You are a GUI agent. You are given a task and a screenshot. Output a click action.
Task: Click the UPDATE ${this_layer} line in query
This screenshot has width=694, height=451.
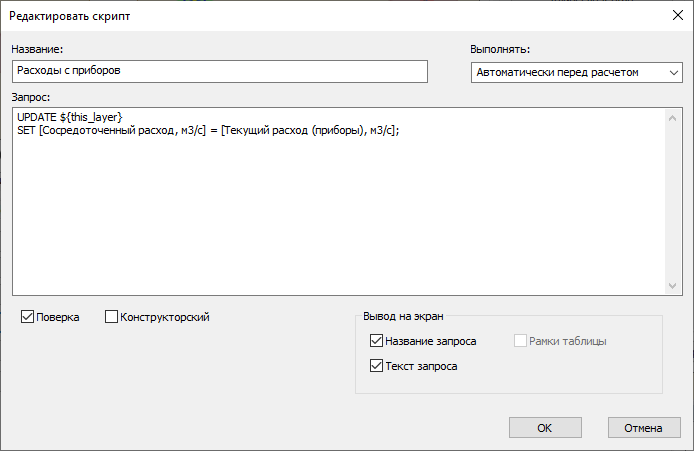[69, 117]
